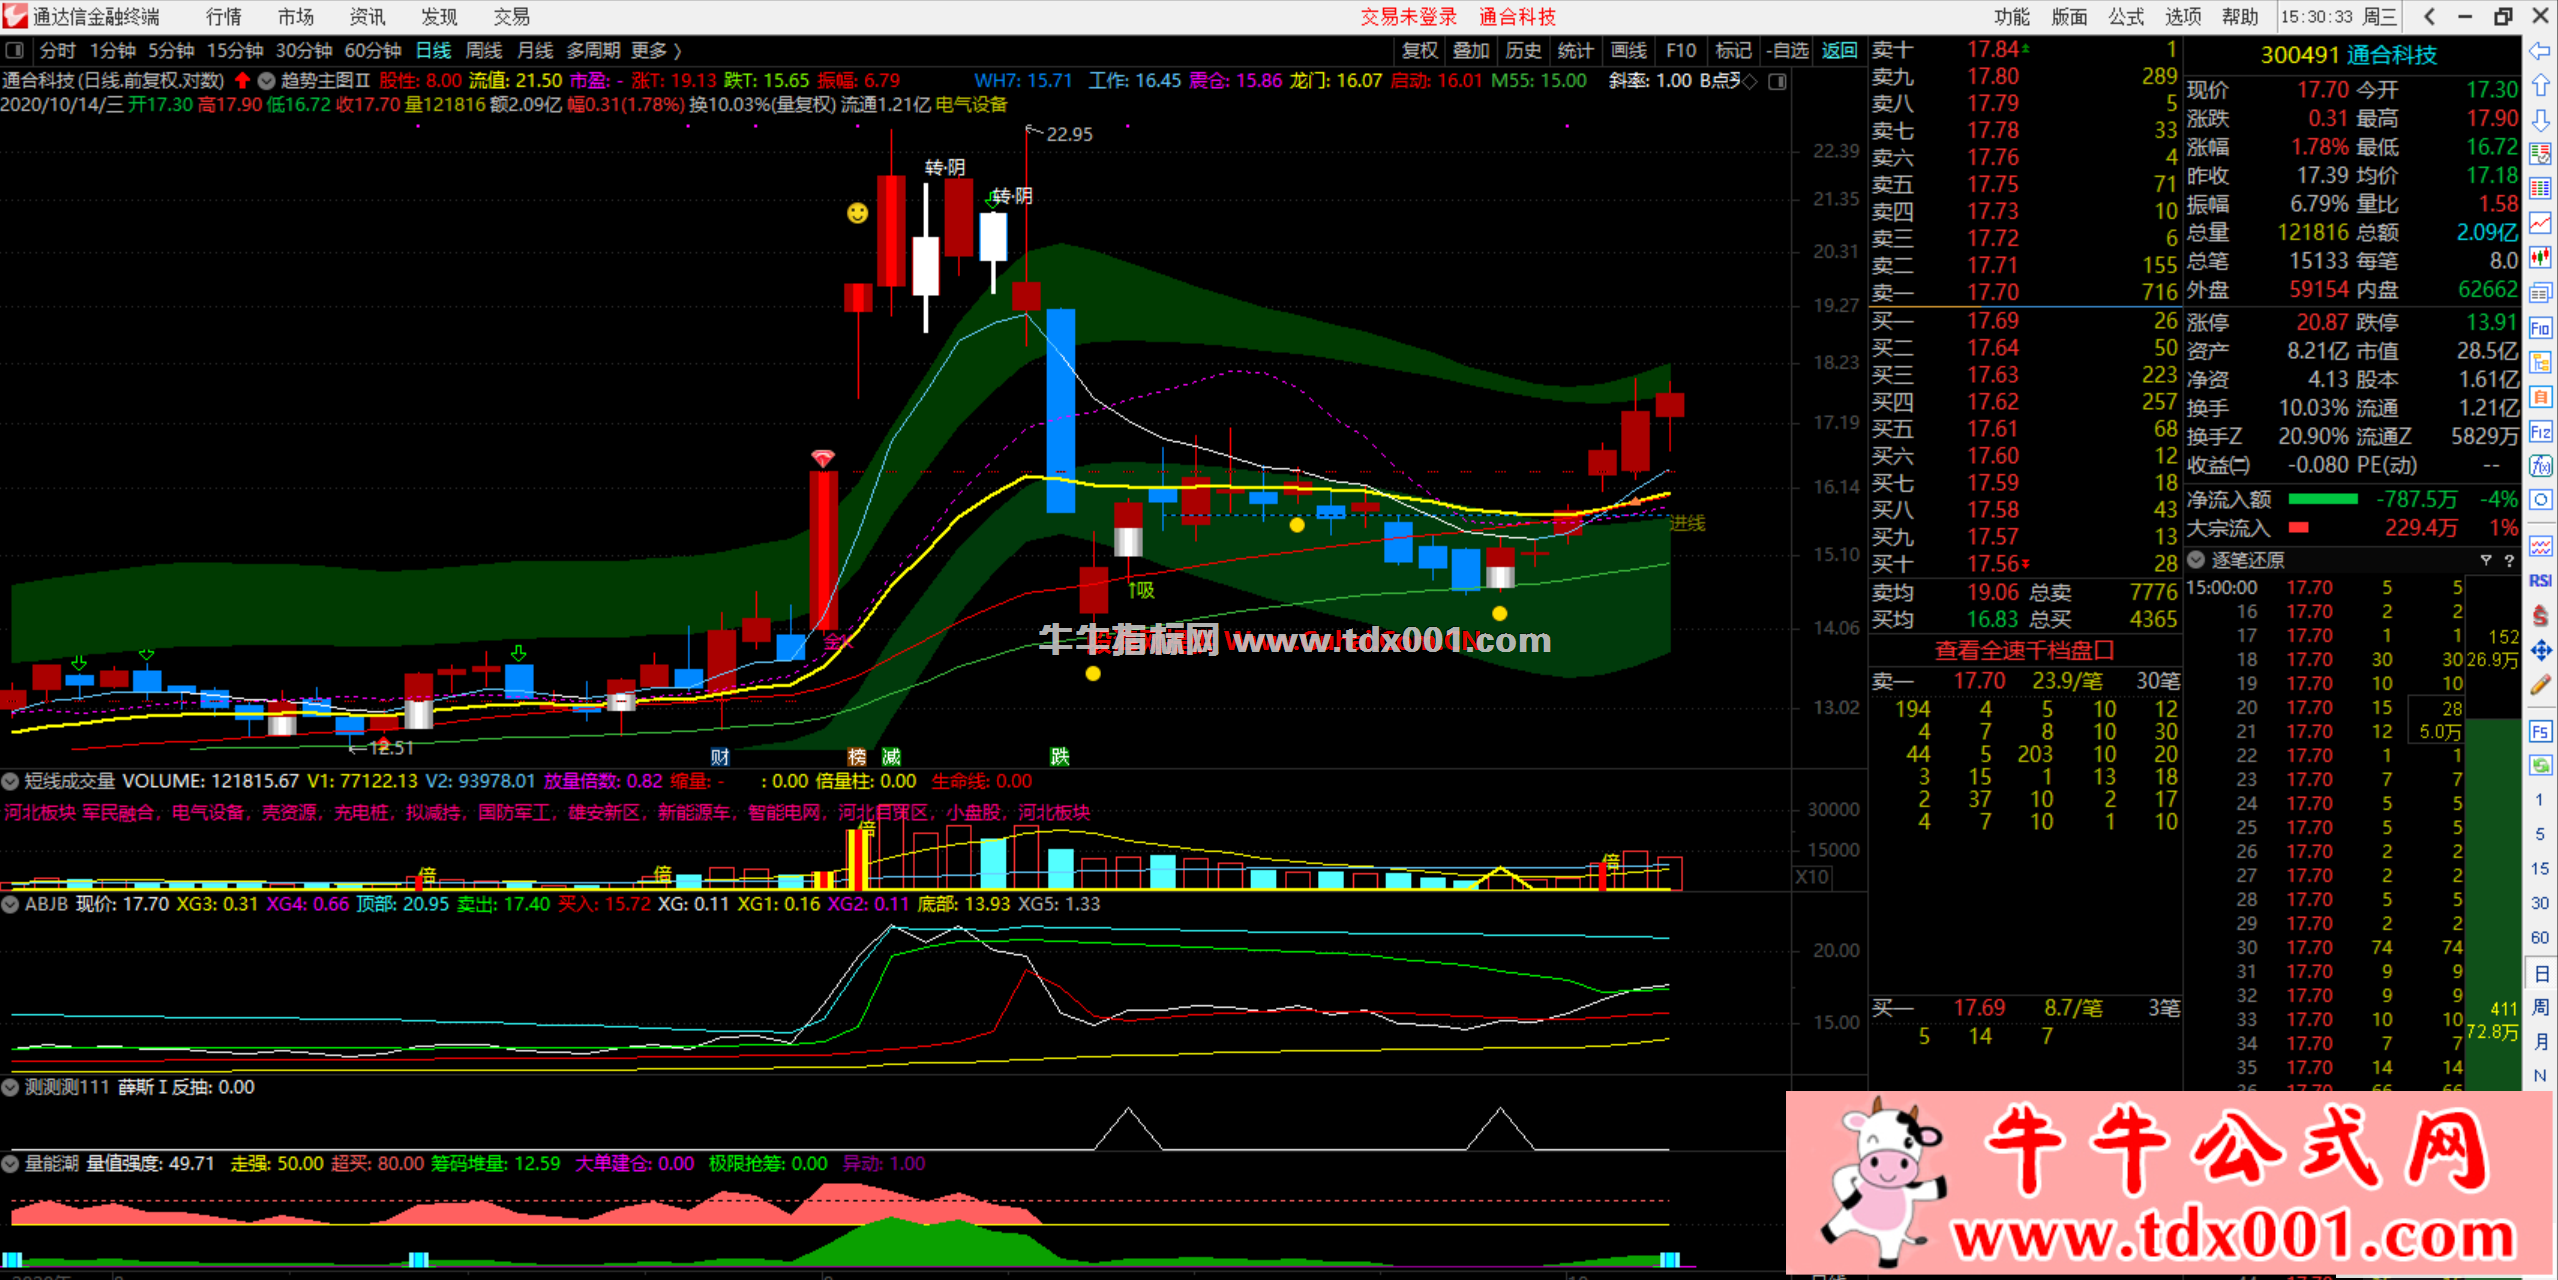Click the red money bag sidebar icon
Screen dimensions: 2558x1280
pyautogui.click(x=2540, y=616)
